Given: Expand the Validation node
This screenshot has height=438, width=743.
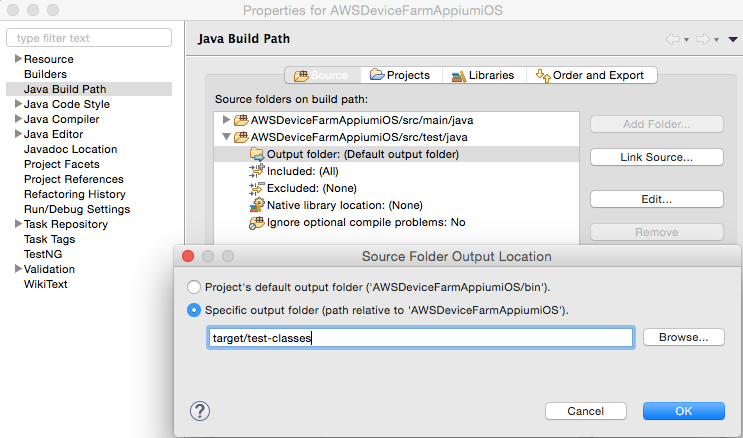Looking at the screenshot, I should tap(18, 269).
